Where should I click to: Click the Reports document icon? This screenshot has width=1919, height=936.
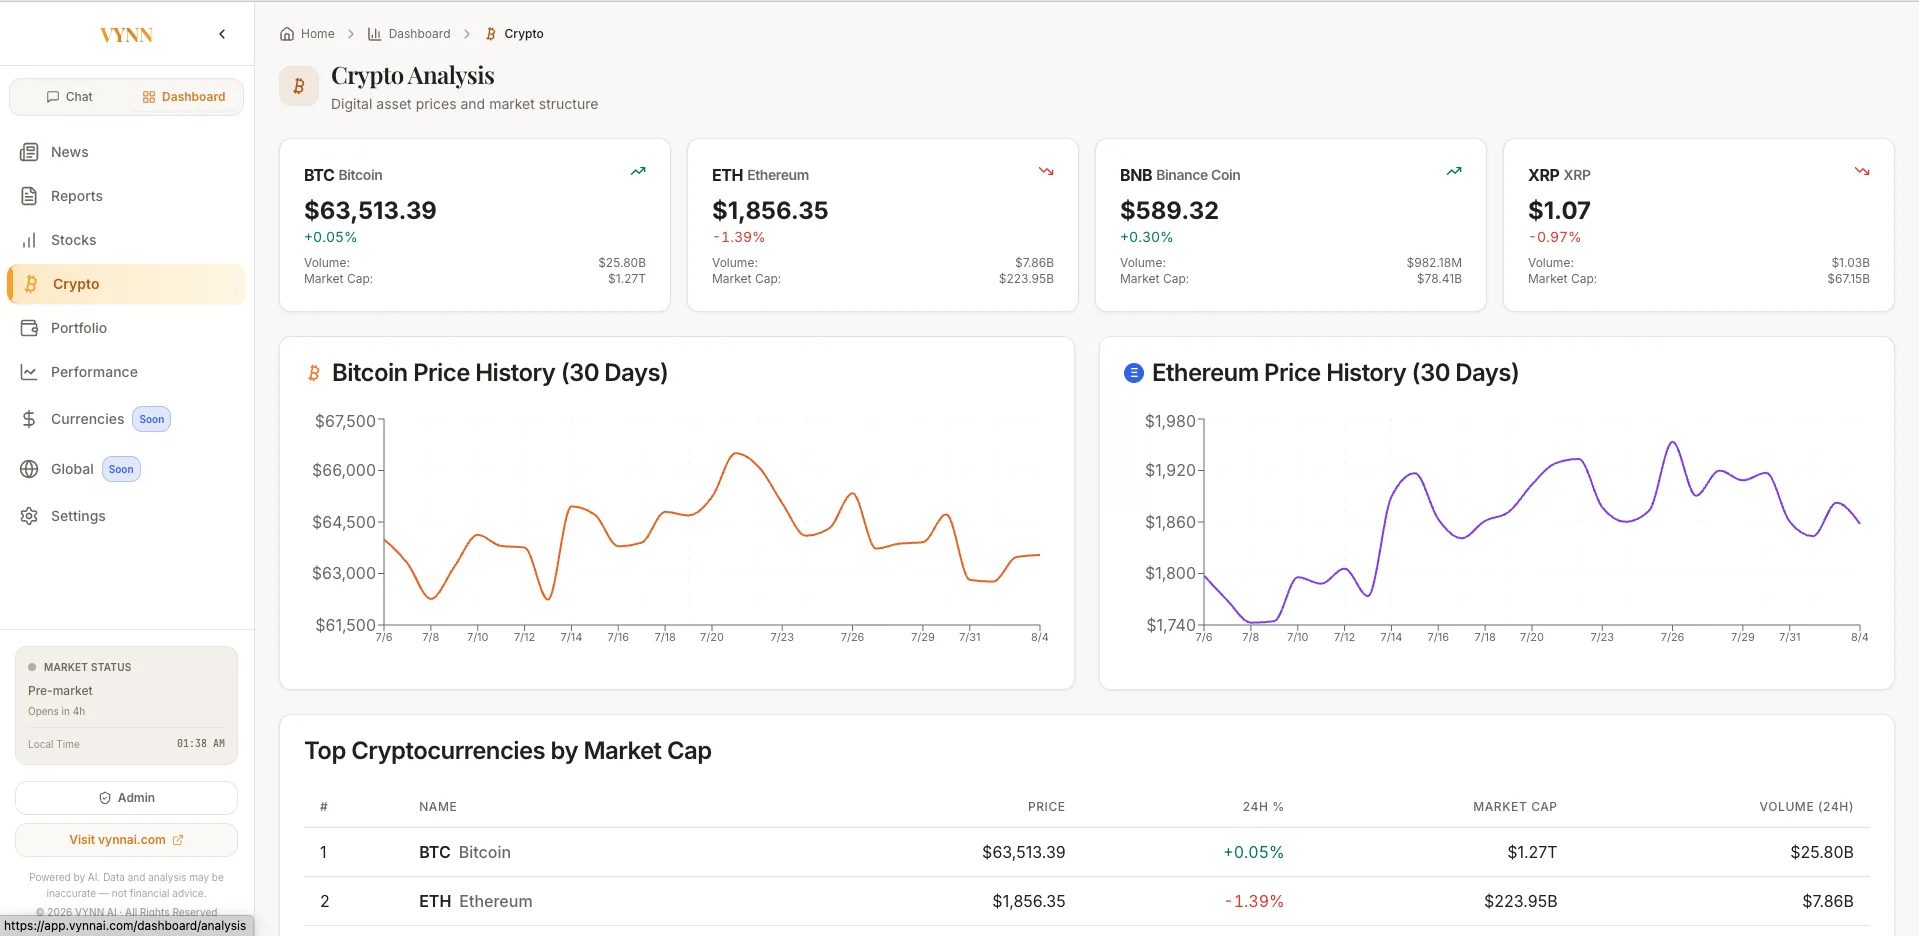point(30,196)
